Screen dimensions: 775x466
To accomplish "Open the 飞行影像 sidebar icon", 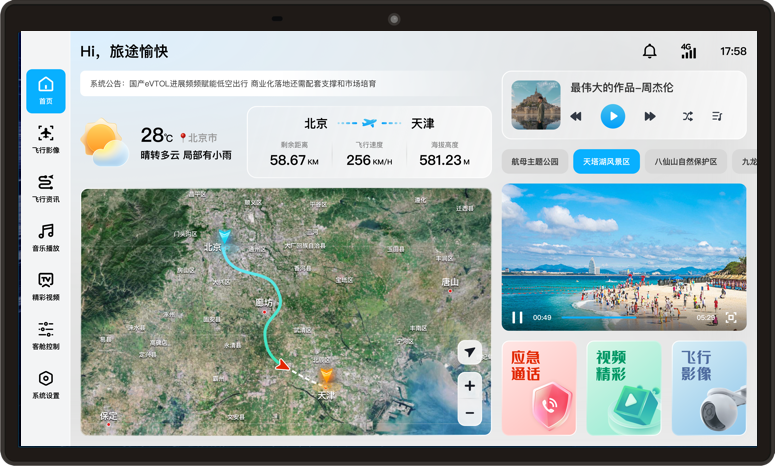I will tap(46, 136).
